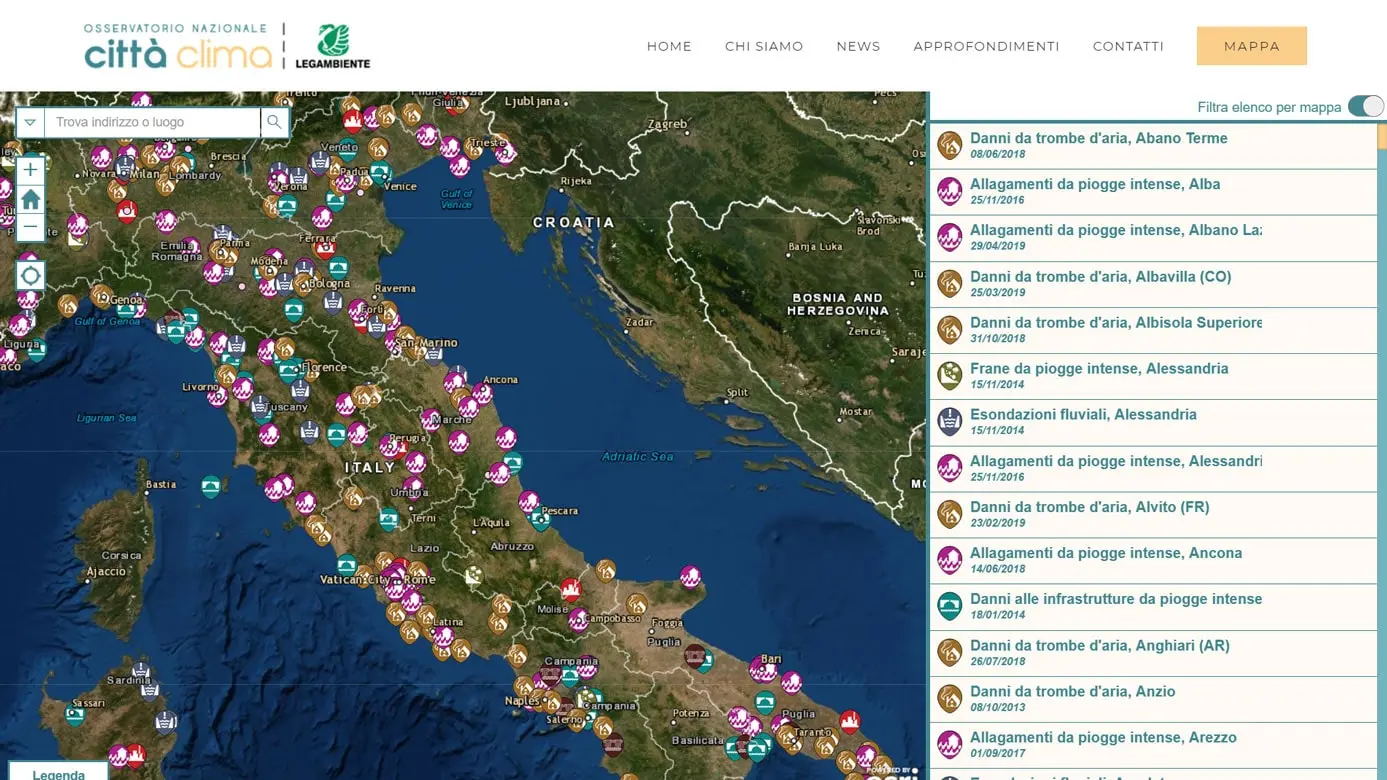Open the Legenda panel
Screen dimensions: 1387x780
pyautogui.click(x=58, y=772)
